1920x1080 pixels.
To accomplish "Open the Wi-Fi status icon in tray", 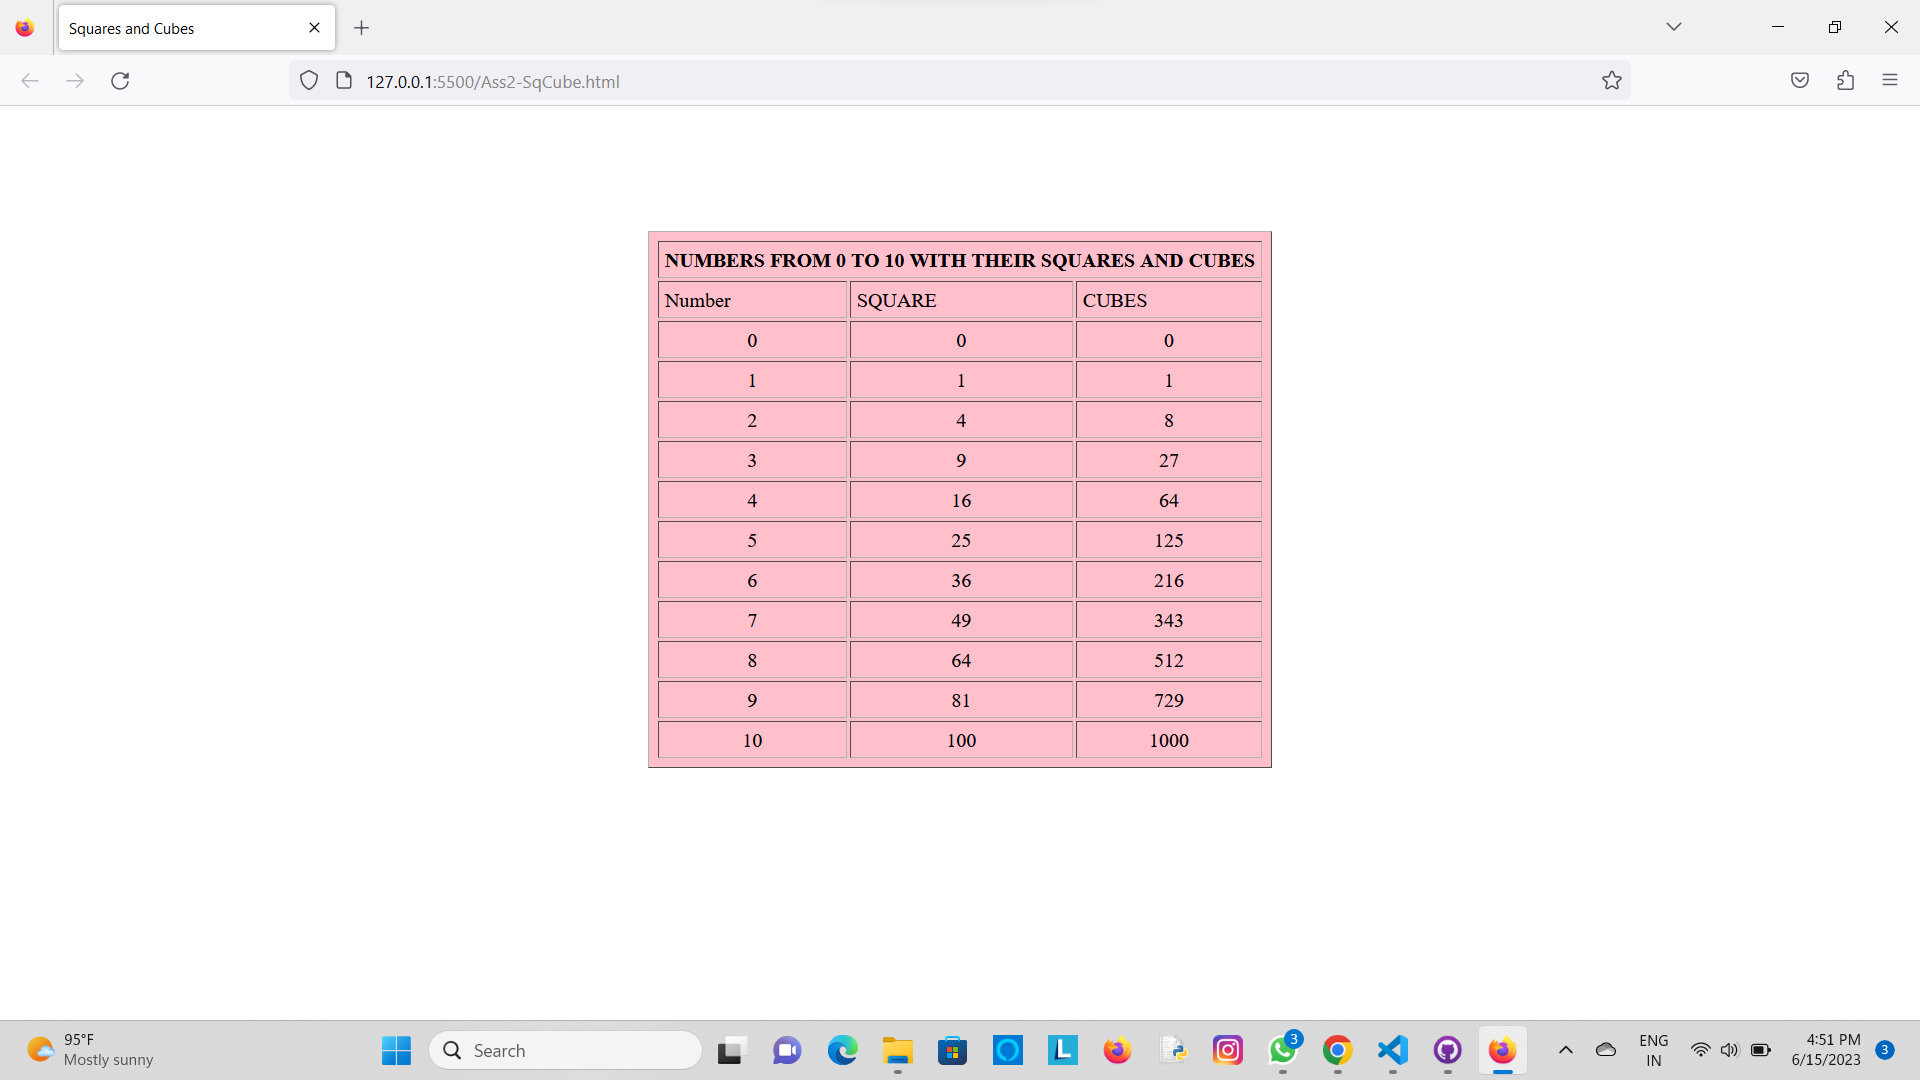I will [1701, 1050].
